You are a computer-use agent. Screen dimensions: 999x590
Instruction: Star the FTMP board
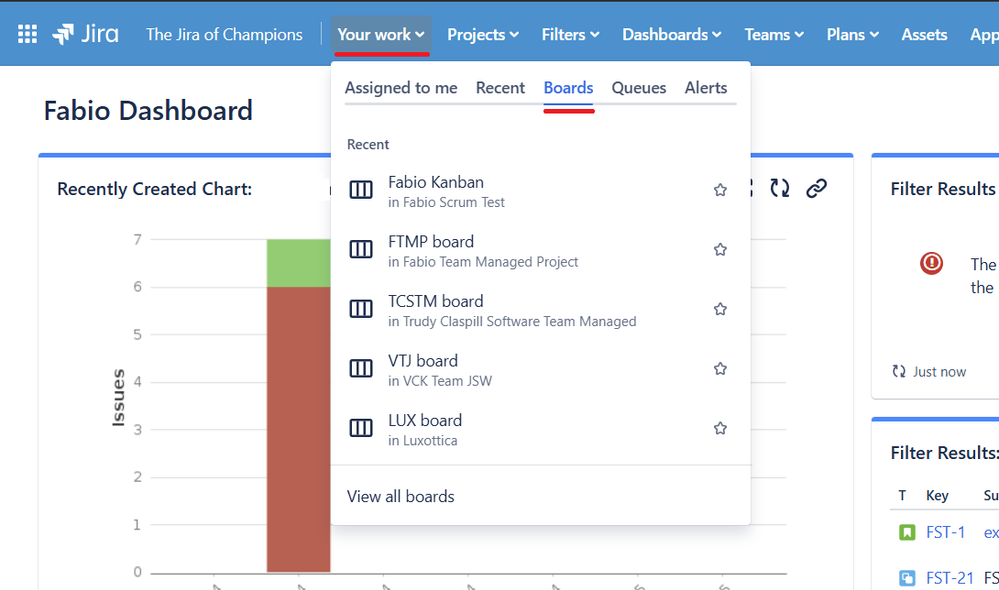pos(720,250)
